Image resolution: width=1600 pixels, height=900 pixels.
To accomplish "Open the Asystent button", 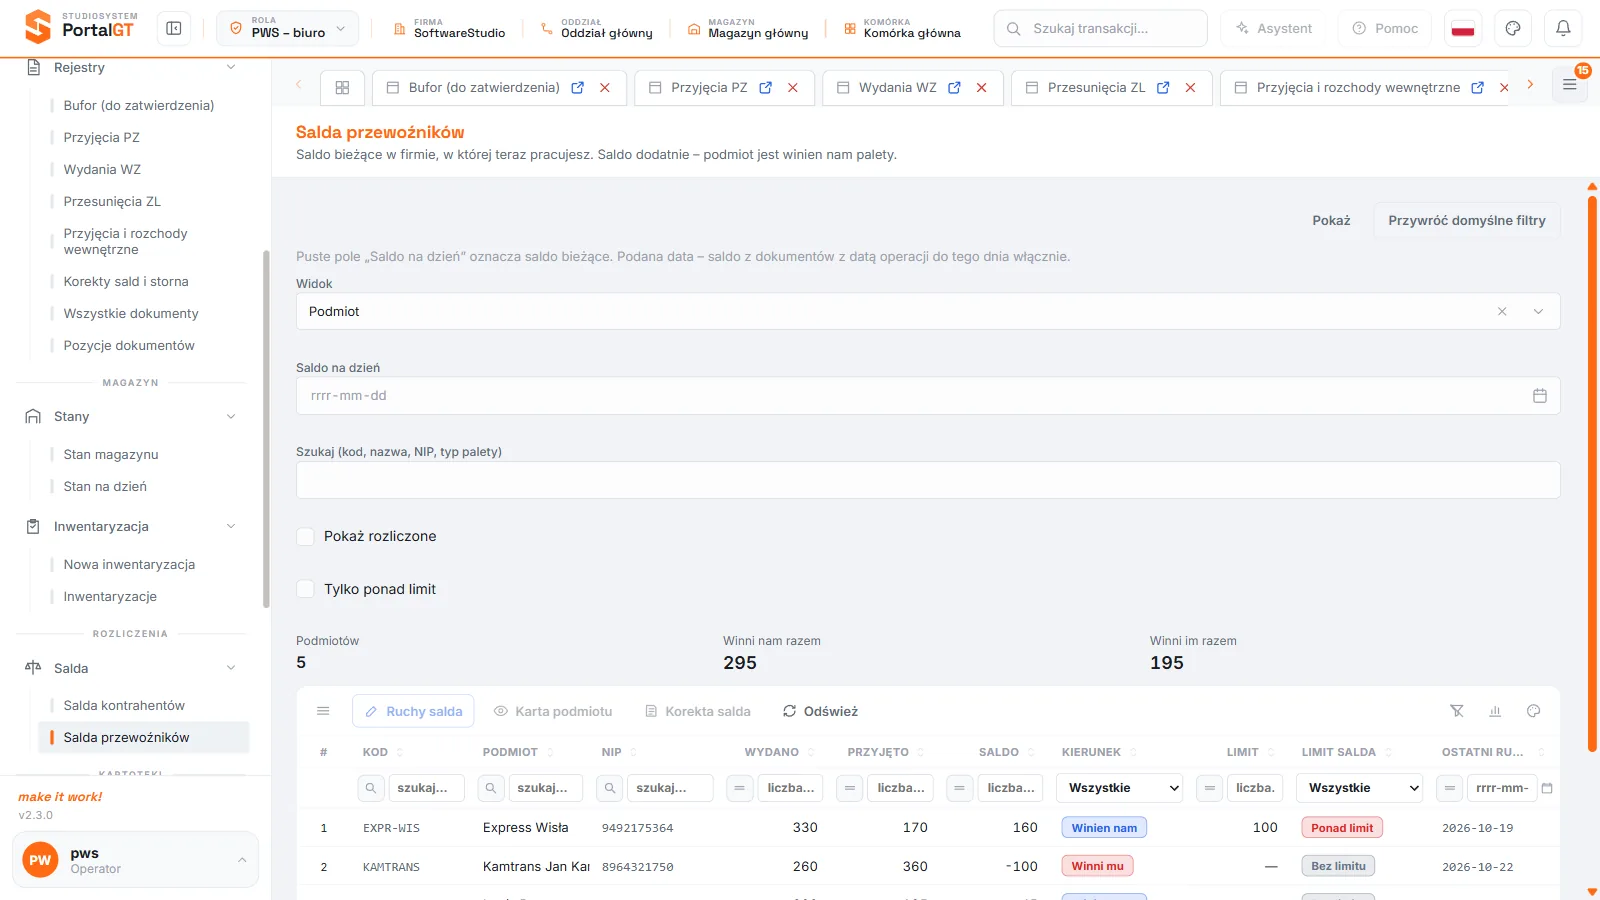I will 1273,29.
